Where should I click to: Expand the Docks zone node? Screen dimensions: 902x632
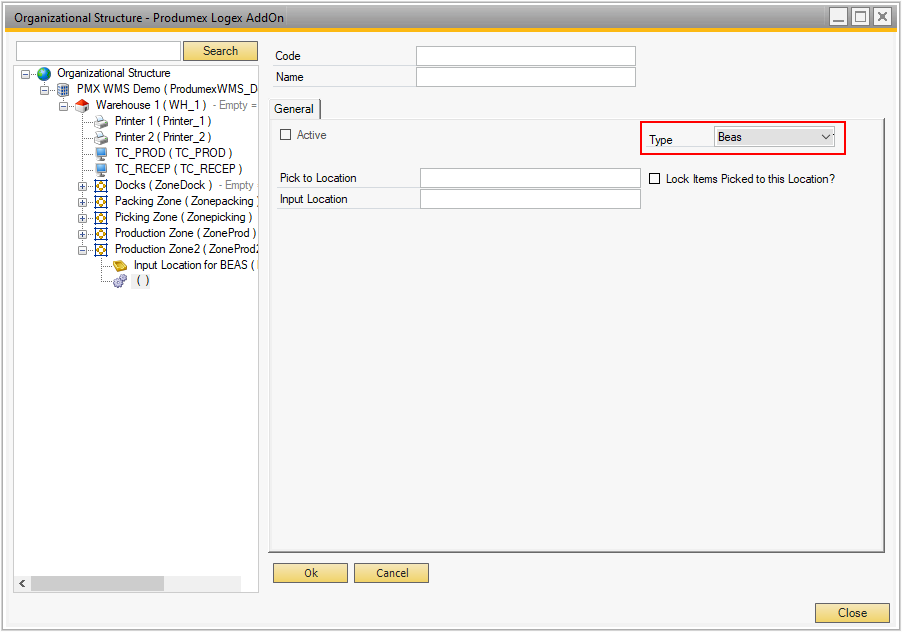[82, 186]
